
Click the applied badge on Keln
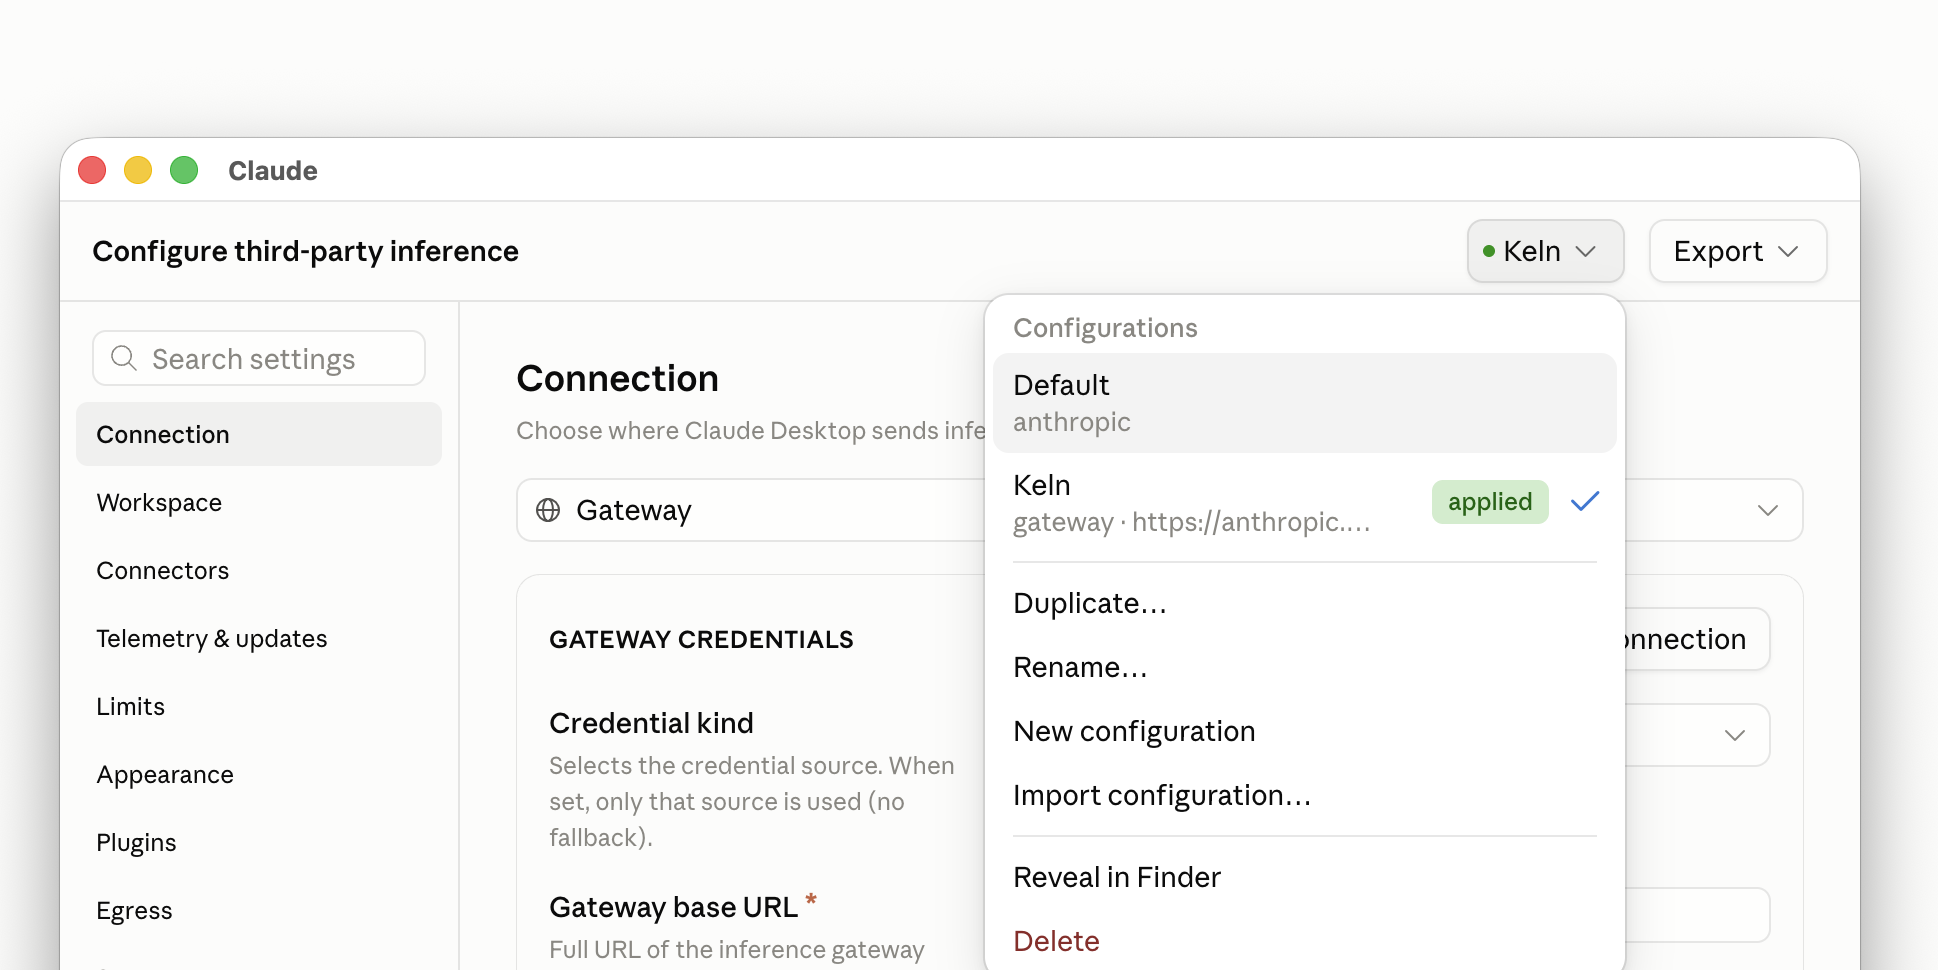pos(1490,502)
